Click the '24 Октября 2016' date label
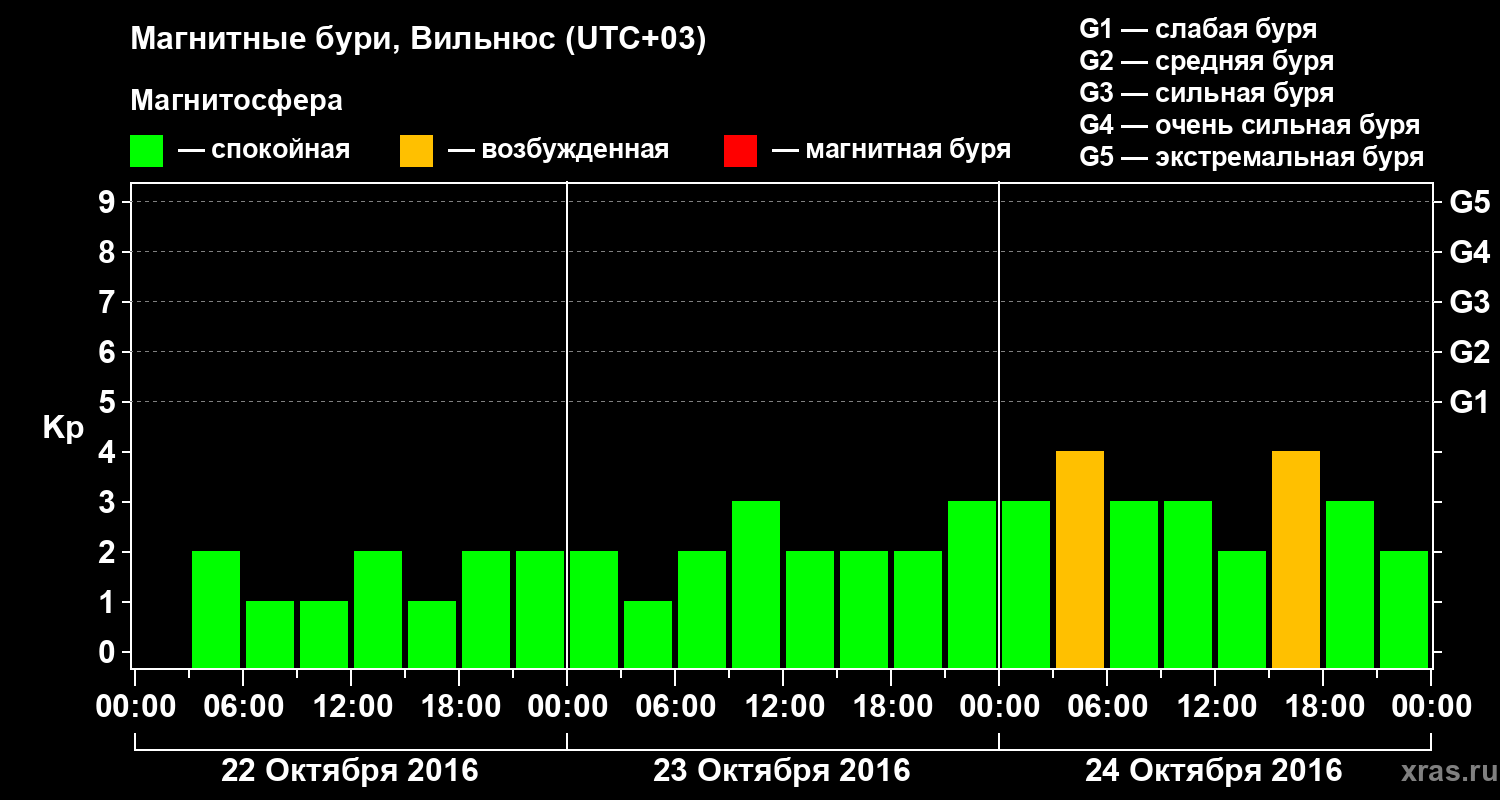Viewport: 1500px width, 800px height. (1214, 771)
